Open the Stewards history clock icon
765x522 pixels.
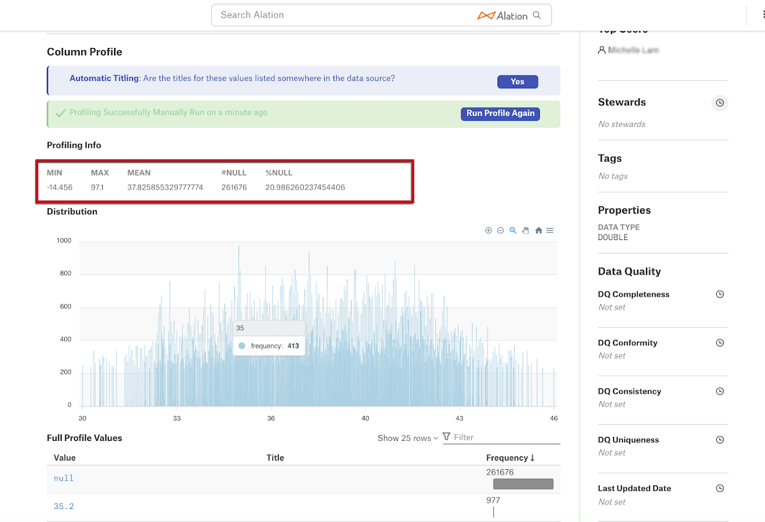[720, 103]
